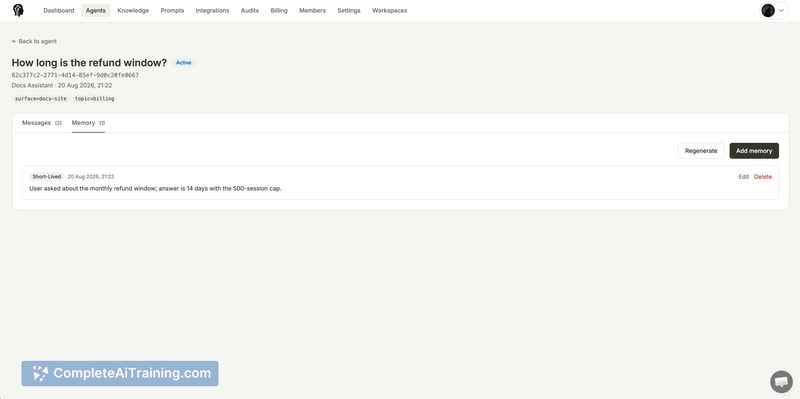The width and height of the screenshot is (800, 399).
Task: Go to Billing in the navigation
Action: (x=279, y=10)
